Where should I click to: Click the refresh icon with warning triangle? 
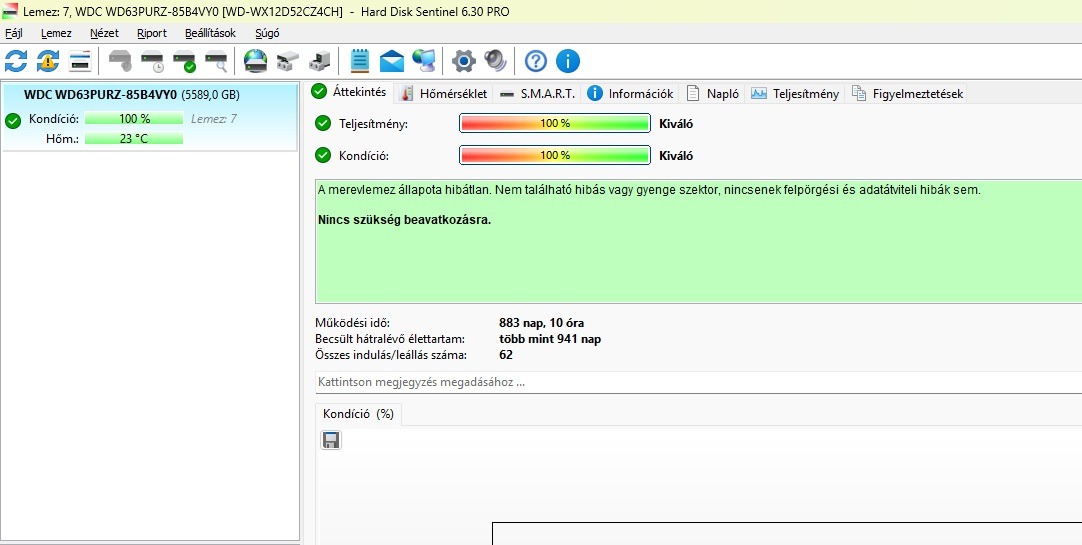48,61
